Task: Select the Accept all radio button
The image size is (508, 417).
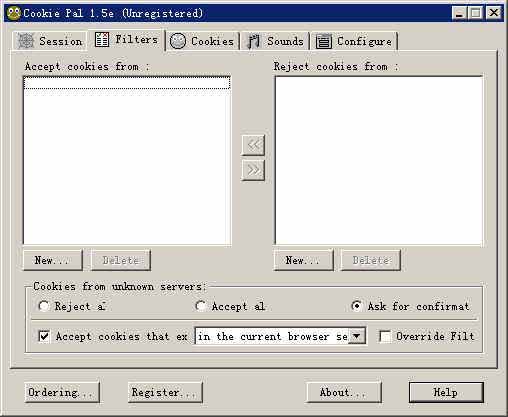Action: (201, 306)
